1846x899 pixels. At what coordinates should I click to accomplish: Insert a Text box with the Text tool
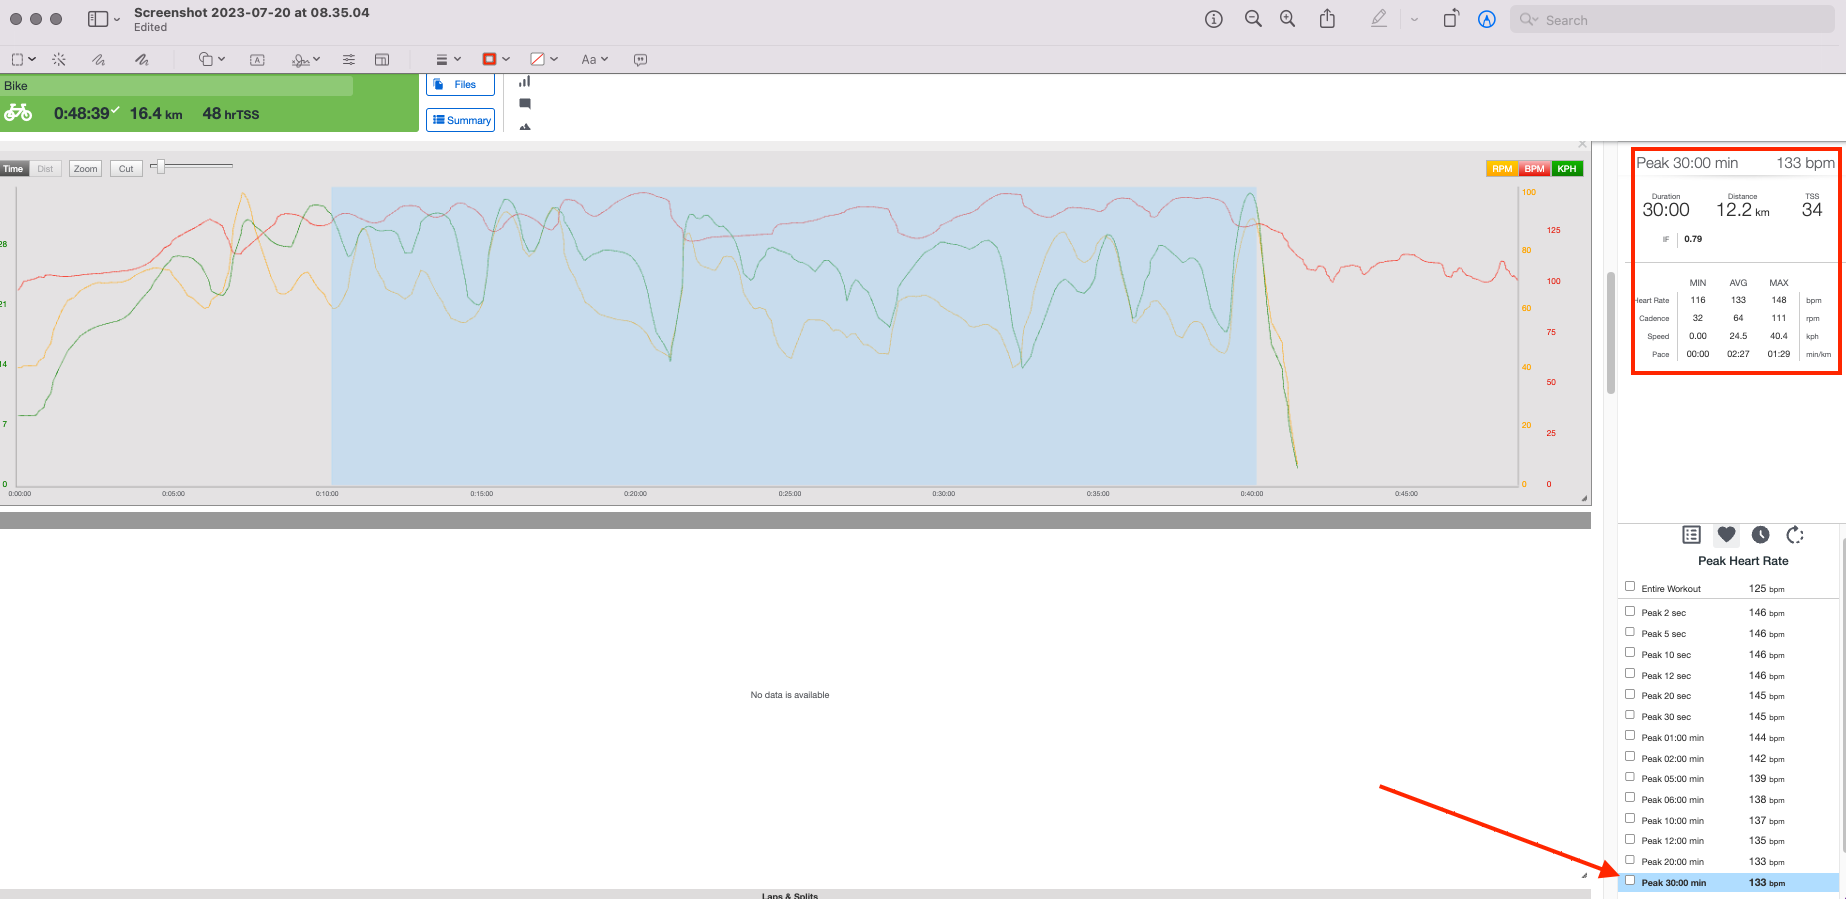point(257,60)
